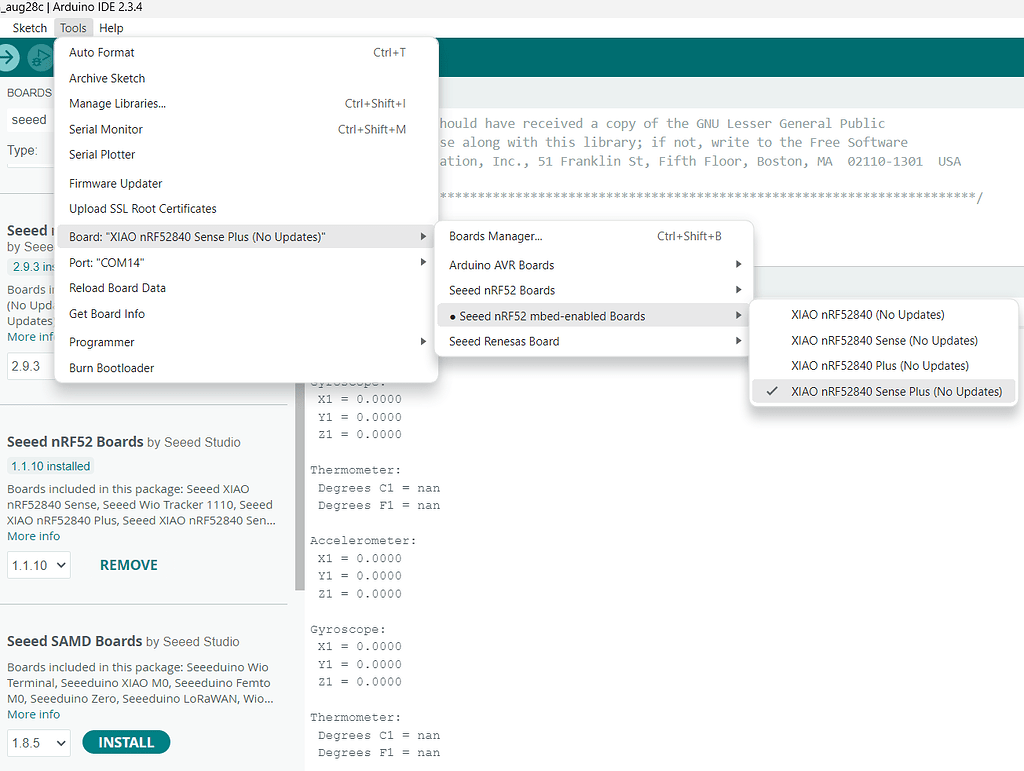Open the Sketch menu
The image size is (1024, 771).
coord(29,28)
